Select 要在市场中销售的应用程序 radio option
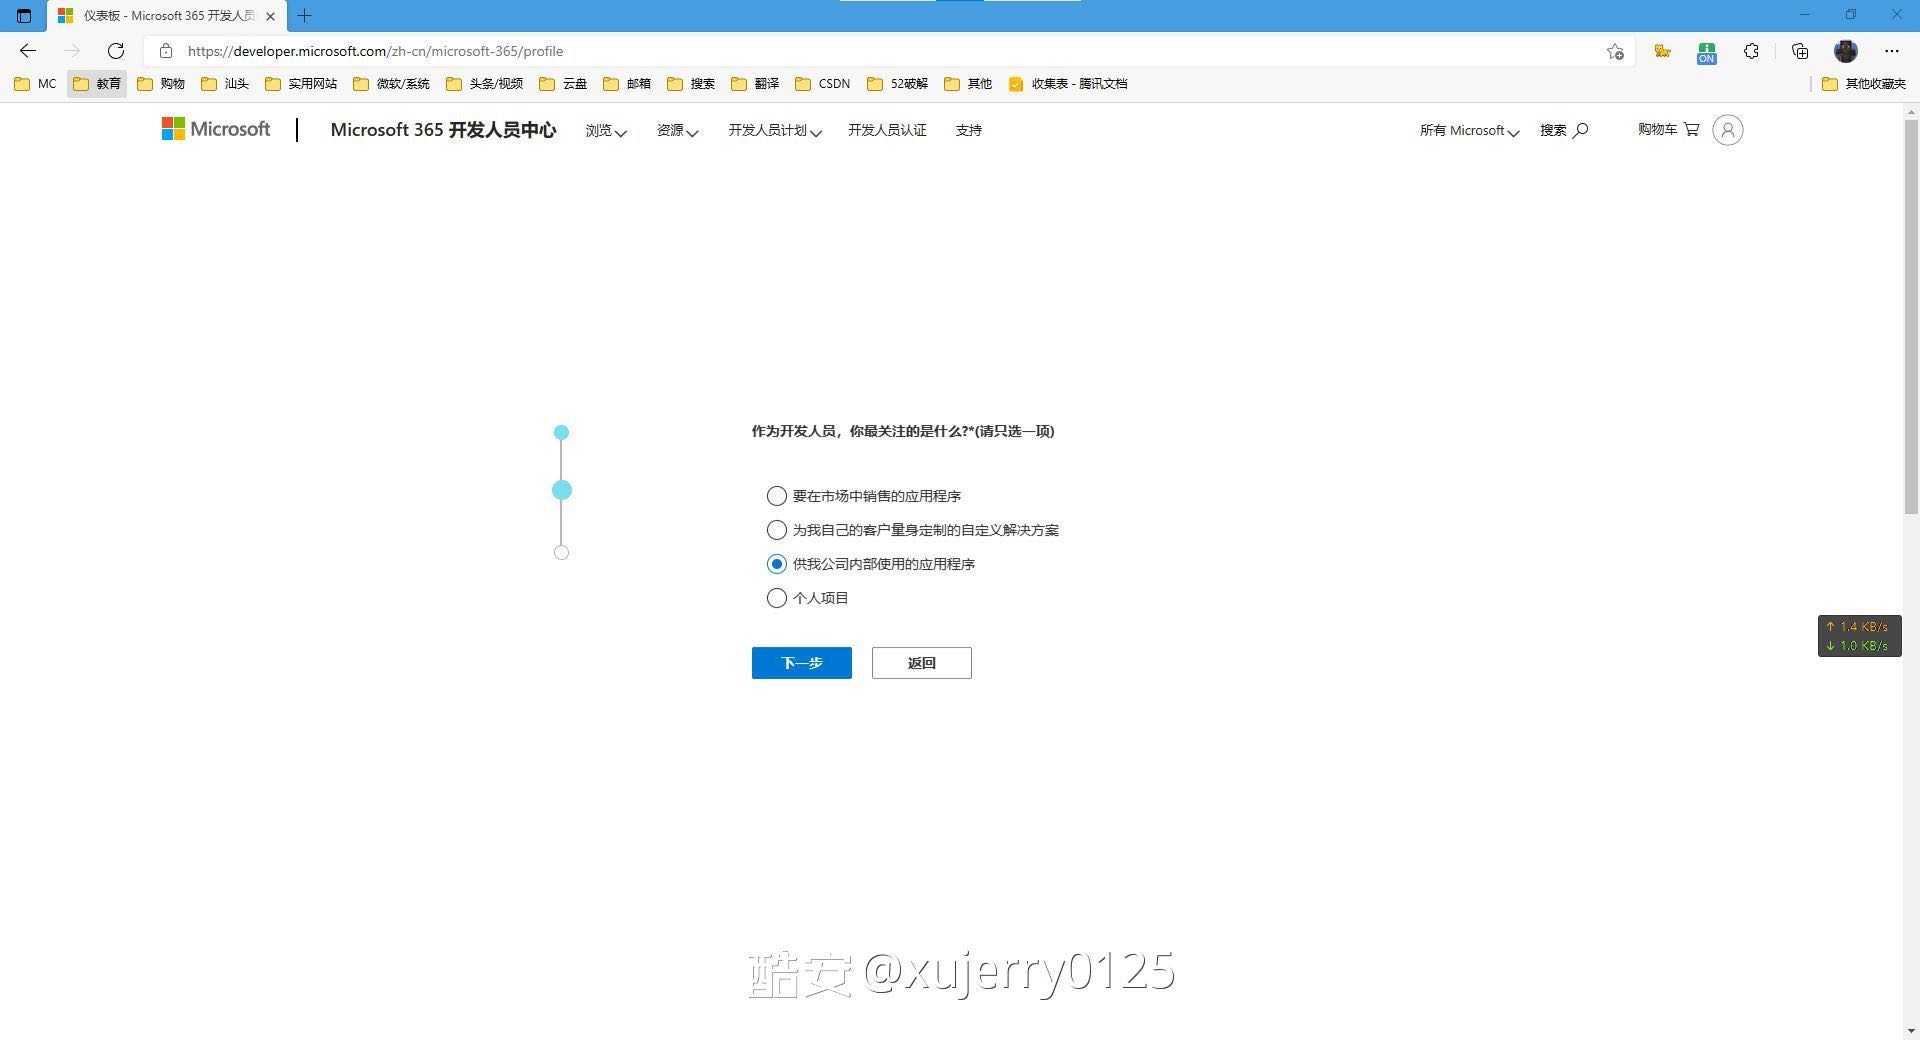The height and width of the screenshot is (1040, 1920). pyautogui.click(x=777, y=496)
